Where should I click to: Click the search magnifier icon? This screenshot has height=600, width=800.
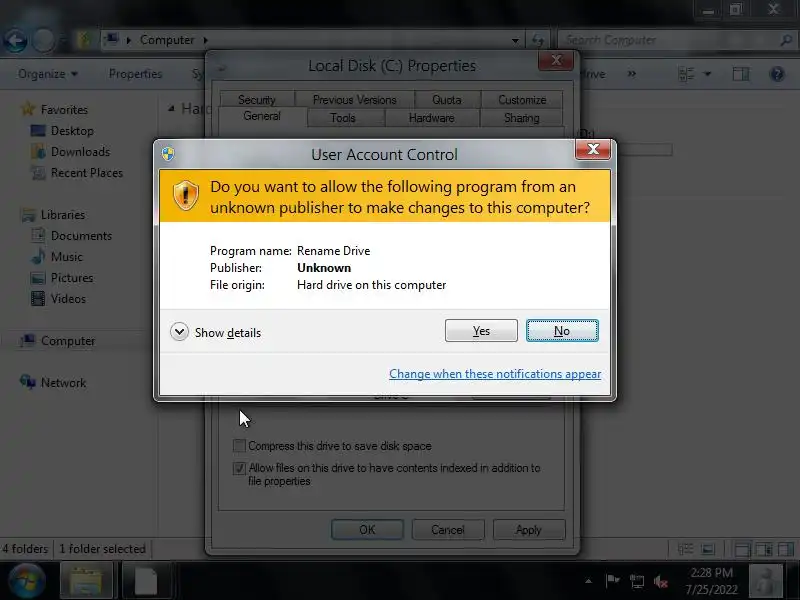(x=786, y=40)
